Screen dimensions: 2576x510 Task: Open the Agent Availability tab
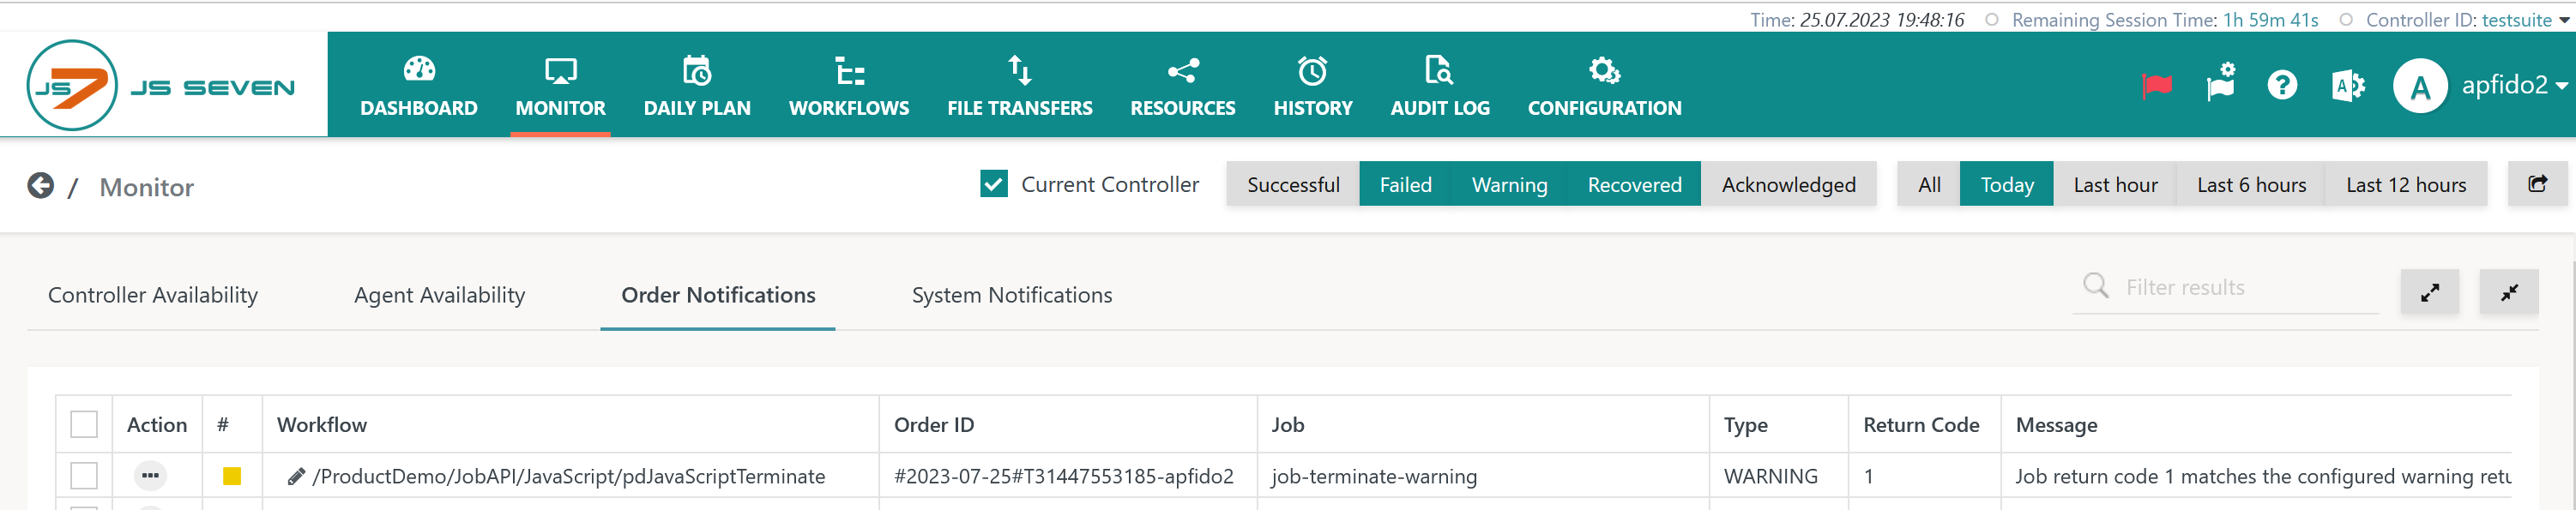pyautogui.click(x=439, y=295)
